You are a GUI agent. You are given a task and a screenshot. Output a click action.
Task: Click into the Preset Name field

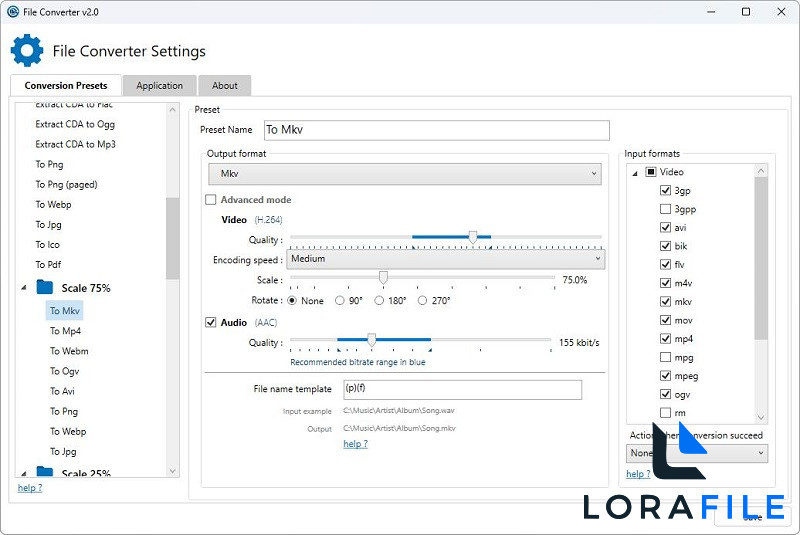(437, 130)
